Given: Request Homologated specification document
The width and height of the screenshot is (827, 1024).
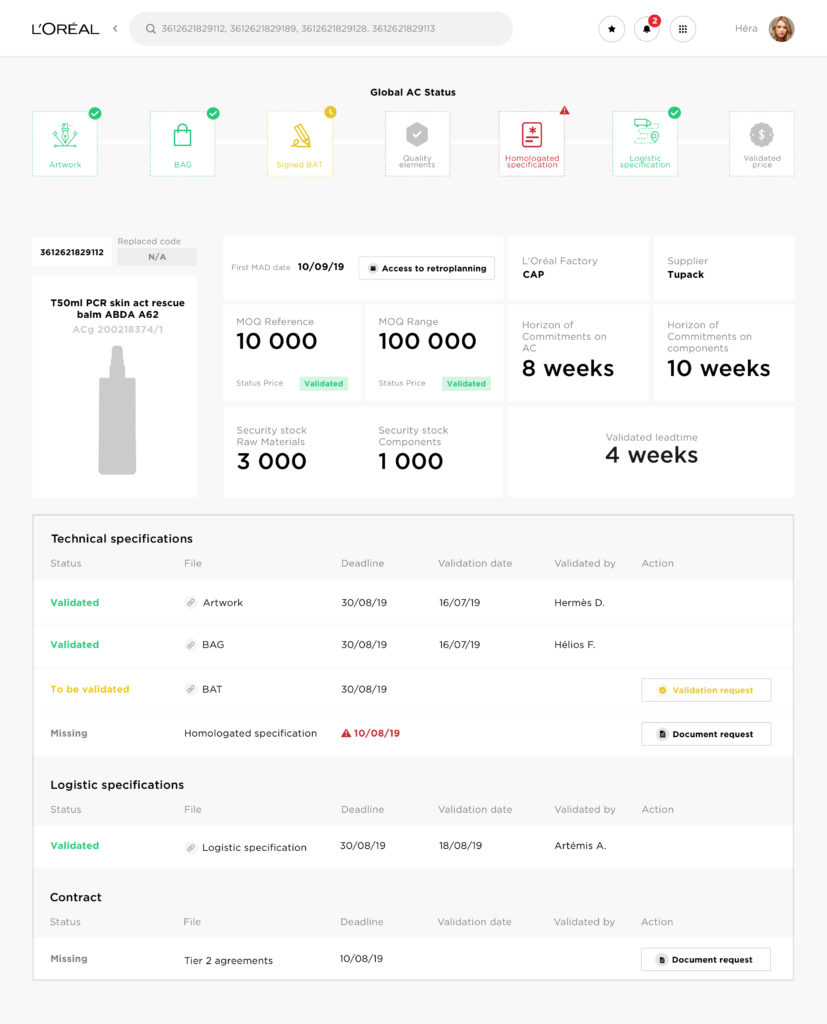Looking at the screenshot, I should (706, 734).
